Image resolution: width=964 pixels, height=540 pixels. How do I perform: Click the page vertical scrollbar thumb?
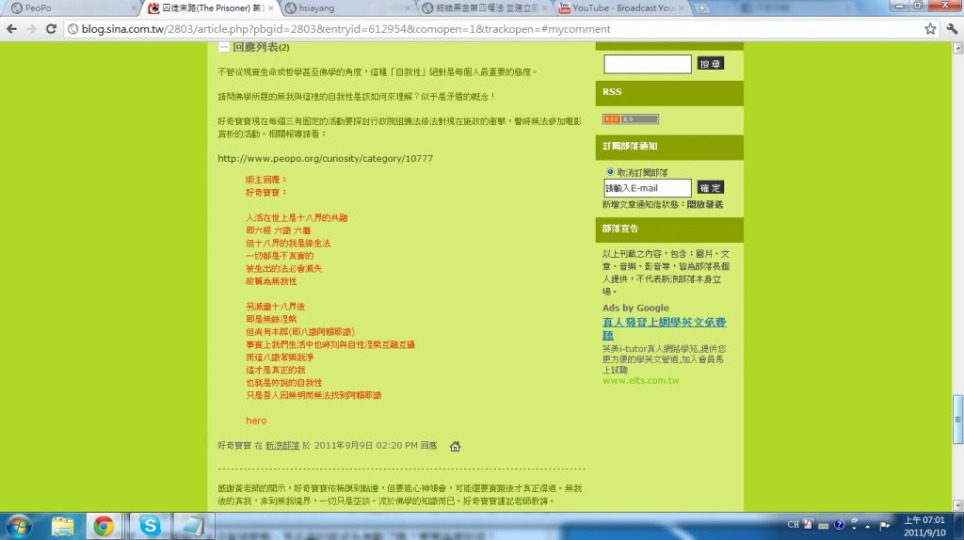[957, 410]
